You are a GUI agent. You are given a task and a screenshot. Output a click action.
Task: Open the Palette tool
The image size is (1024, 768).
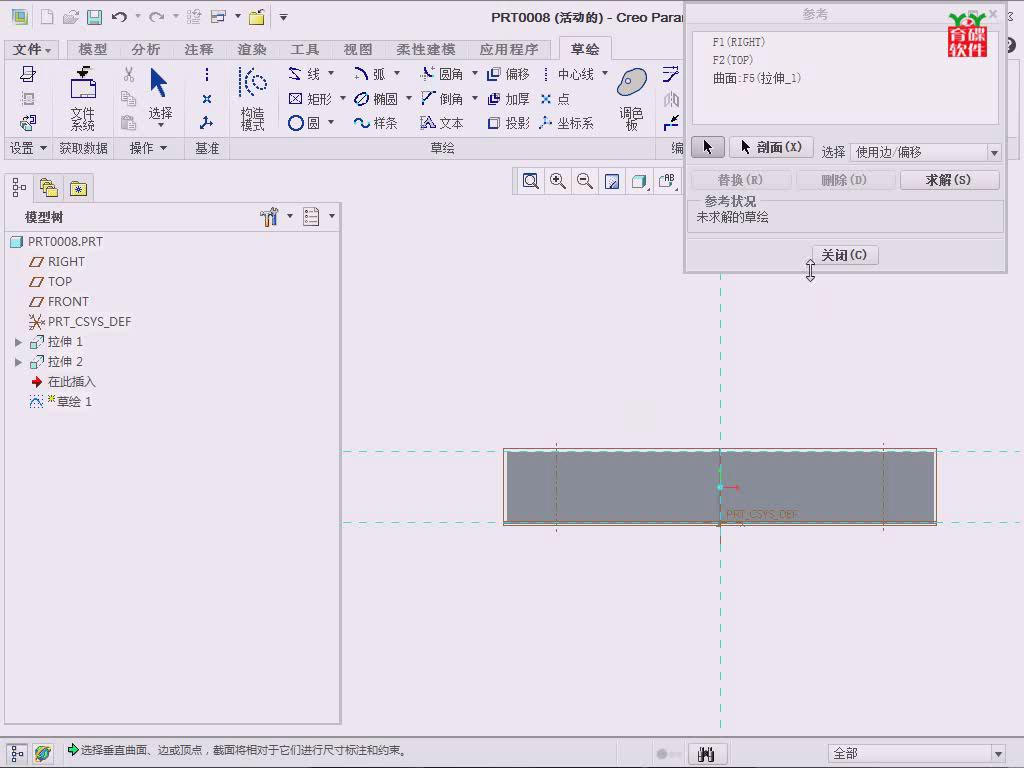point(632,98)
